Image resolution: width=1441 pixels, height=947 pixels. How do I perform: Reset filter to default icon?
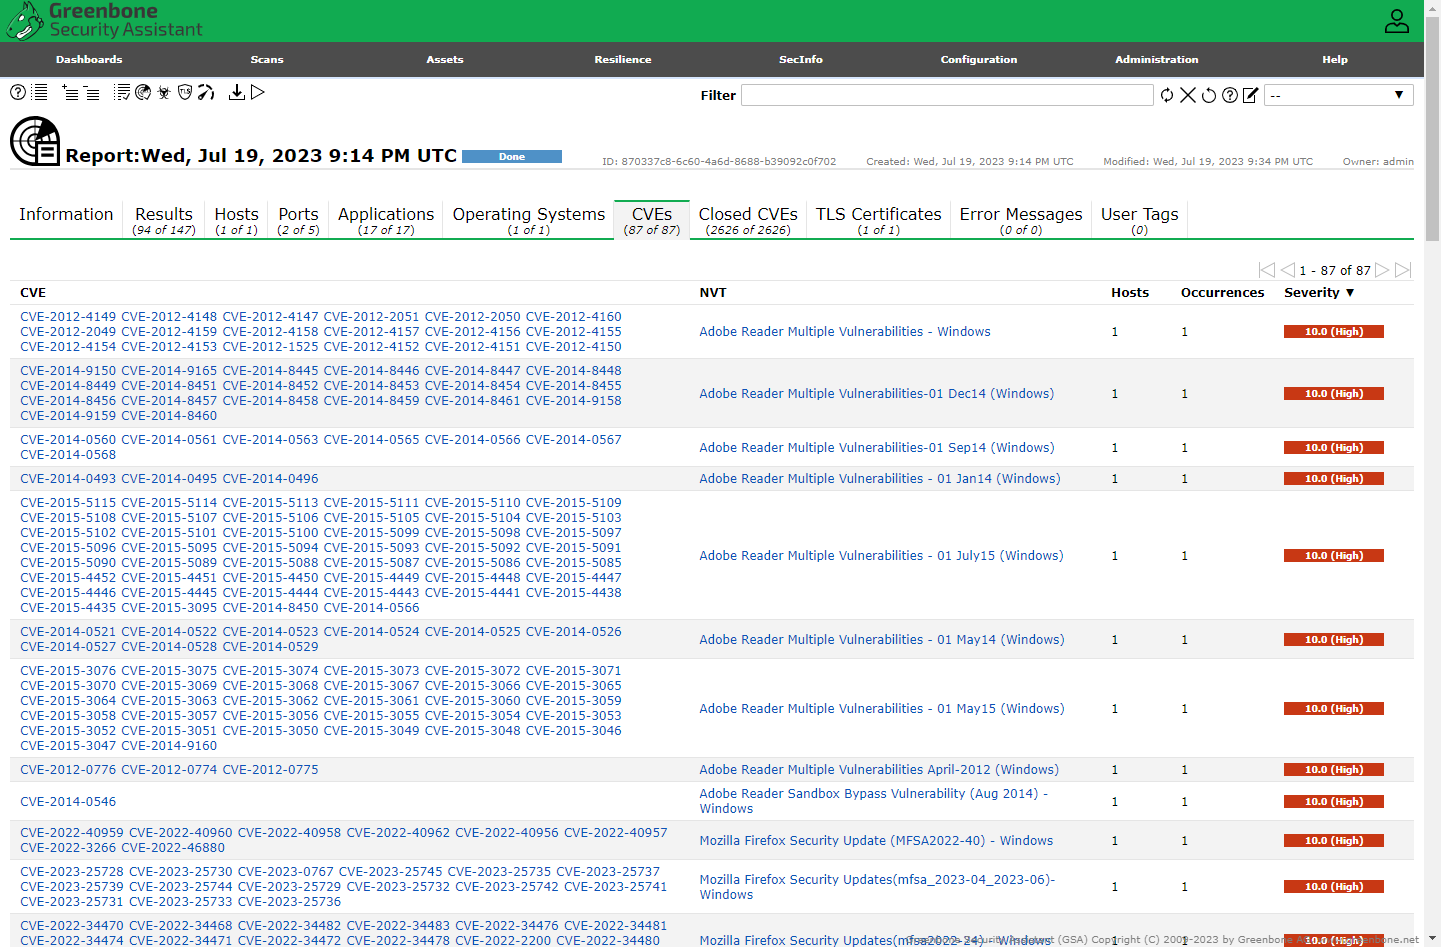(1209, 95)
